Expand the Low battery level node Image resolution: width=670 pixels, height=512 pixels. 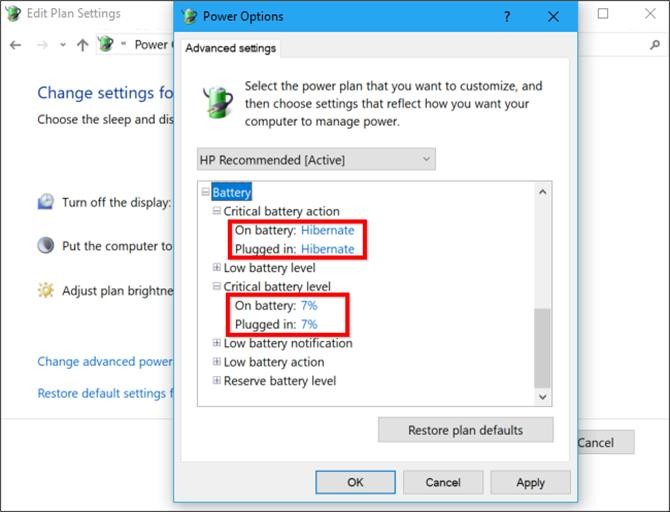click(x=217, y=268)
